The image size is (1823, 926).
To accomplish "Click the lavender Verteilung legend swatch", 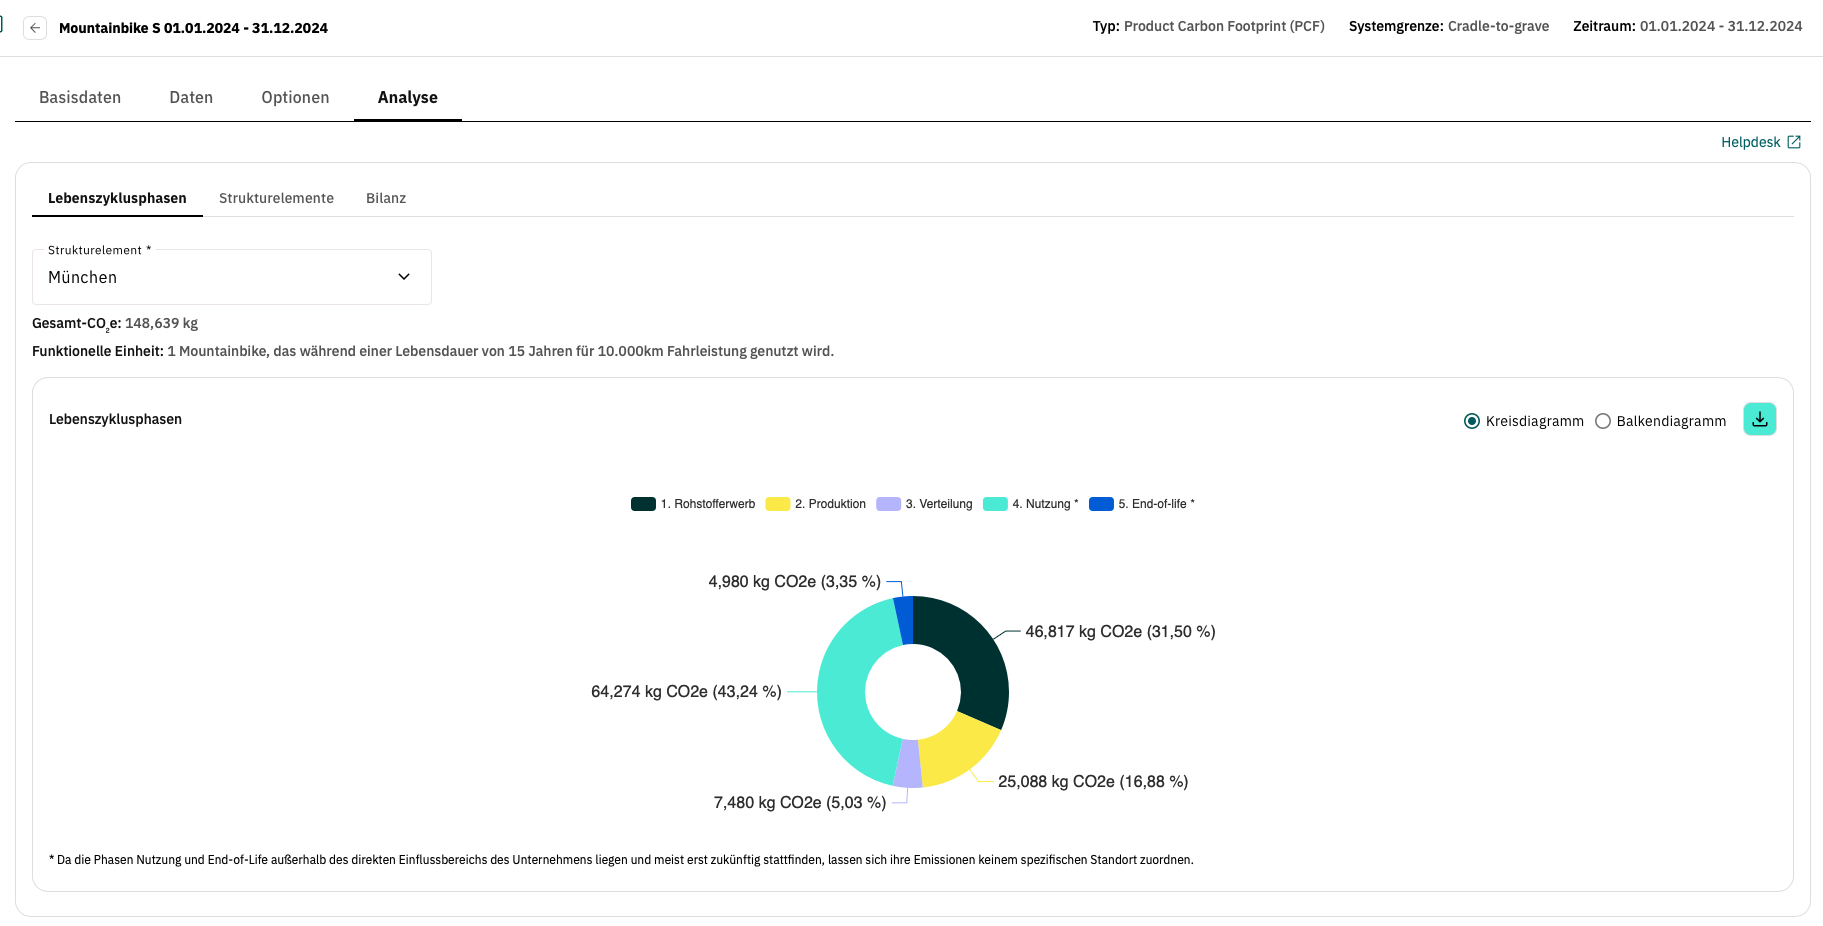I will [x=888, y=504].
